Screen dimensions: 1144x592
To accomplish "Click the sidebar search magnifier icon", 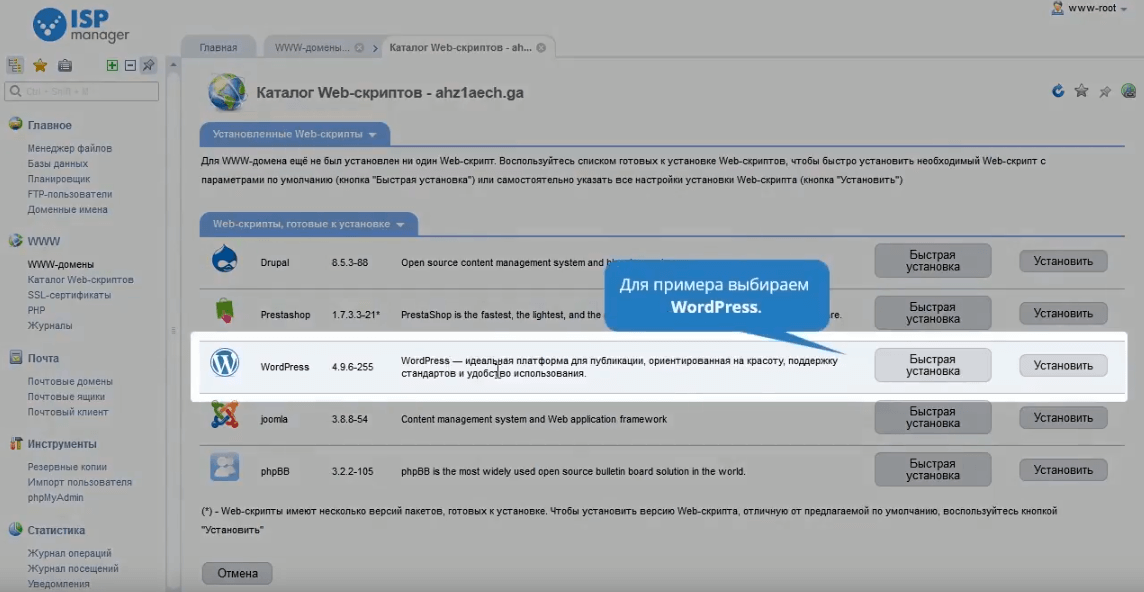I will pyautogui.click(x=15, y=91).
